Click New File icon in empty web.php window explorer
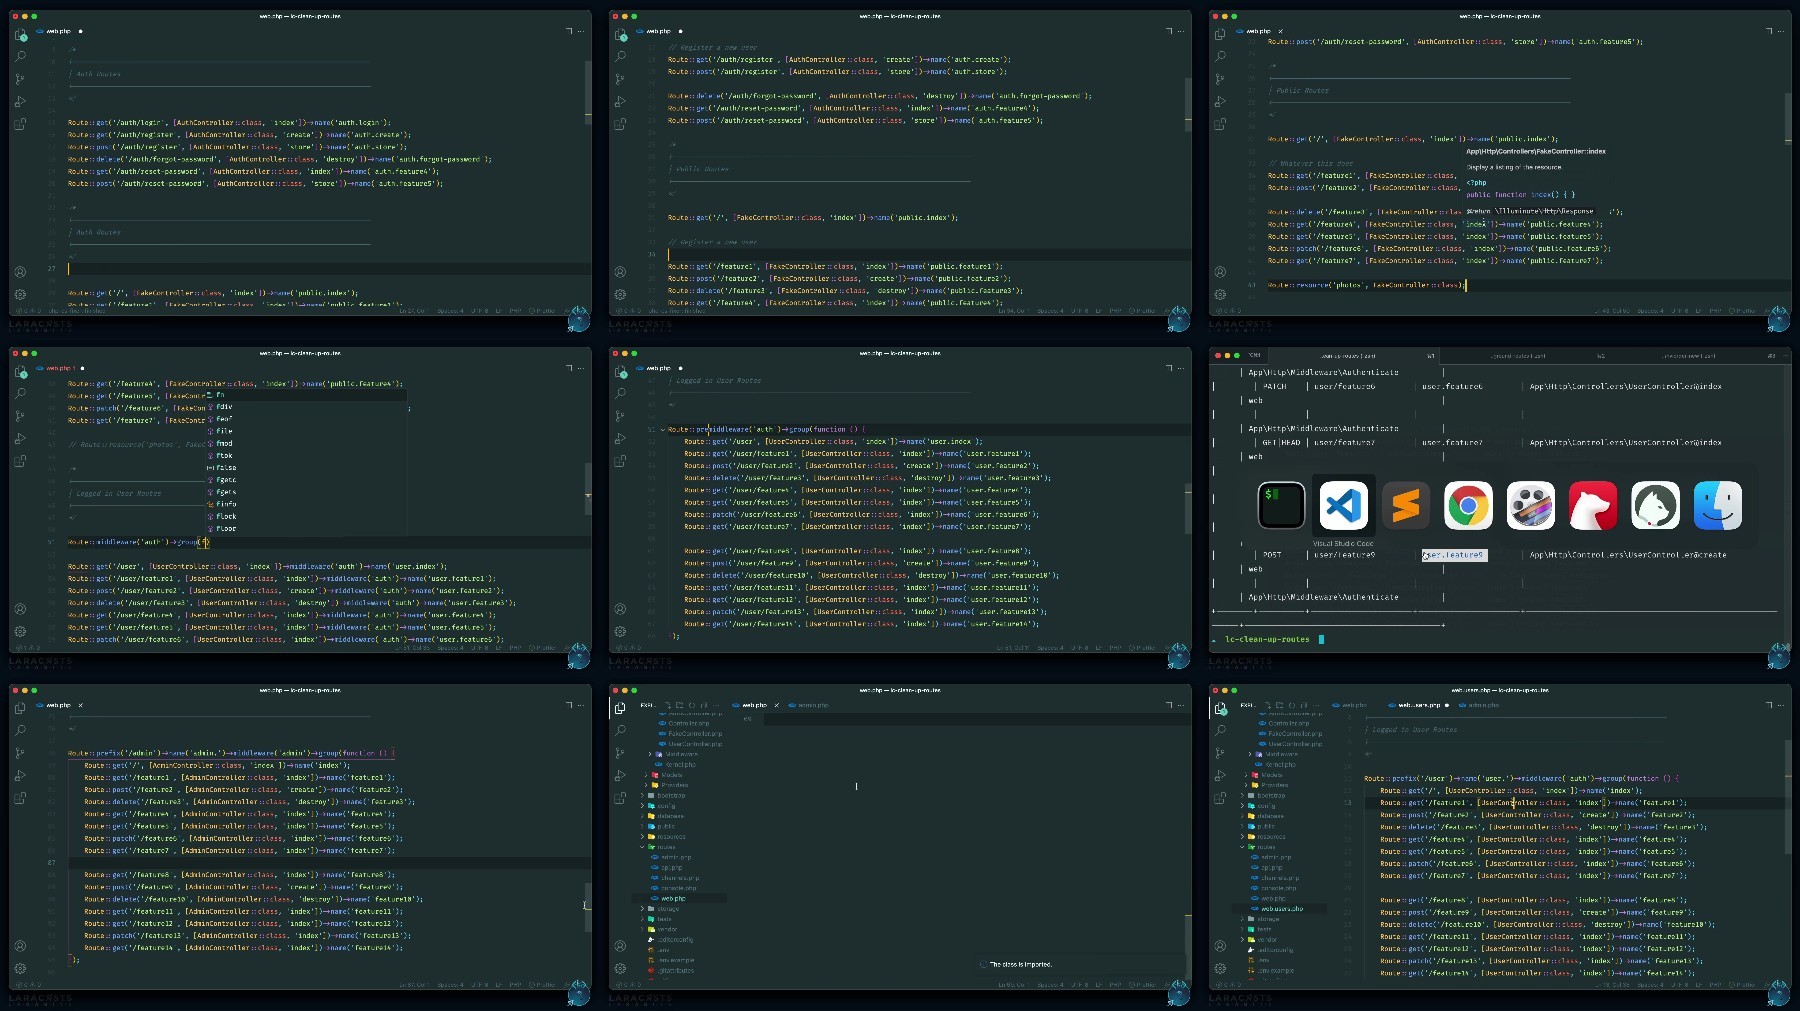 tap(668, 705)
